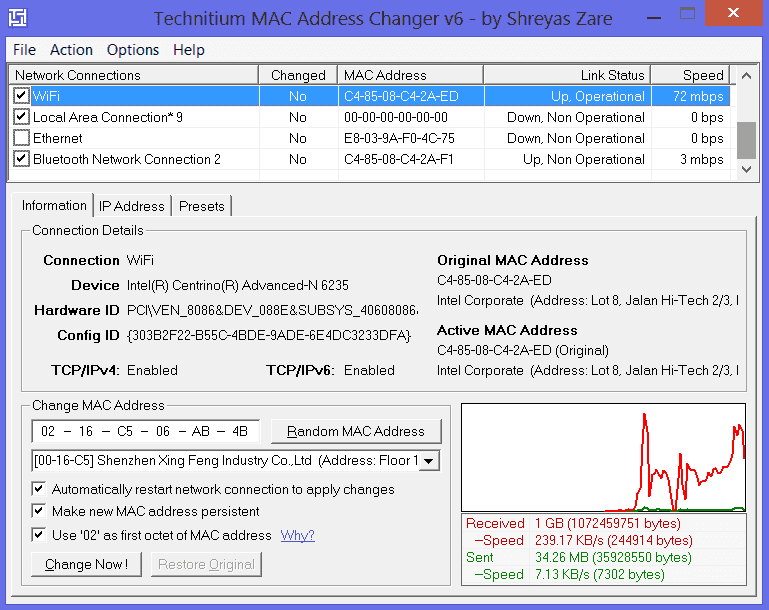Click the network traffic graph
Viewport: 769px width, 610px height.
[604, 458]
